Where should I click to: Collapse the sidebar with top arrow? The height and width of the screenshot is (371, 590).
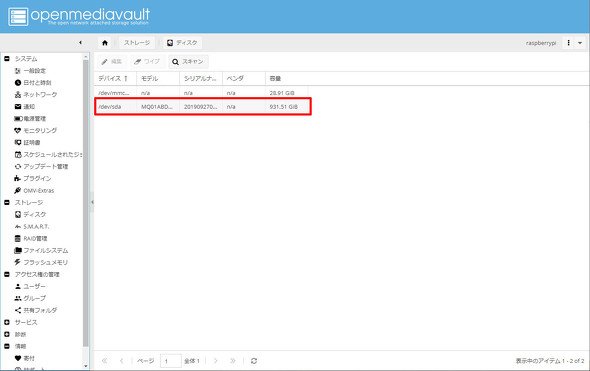(80, 43)
